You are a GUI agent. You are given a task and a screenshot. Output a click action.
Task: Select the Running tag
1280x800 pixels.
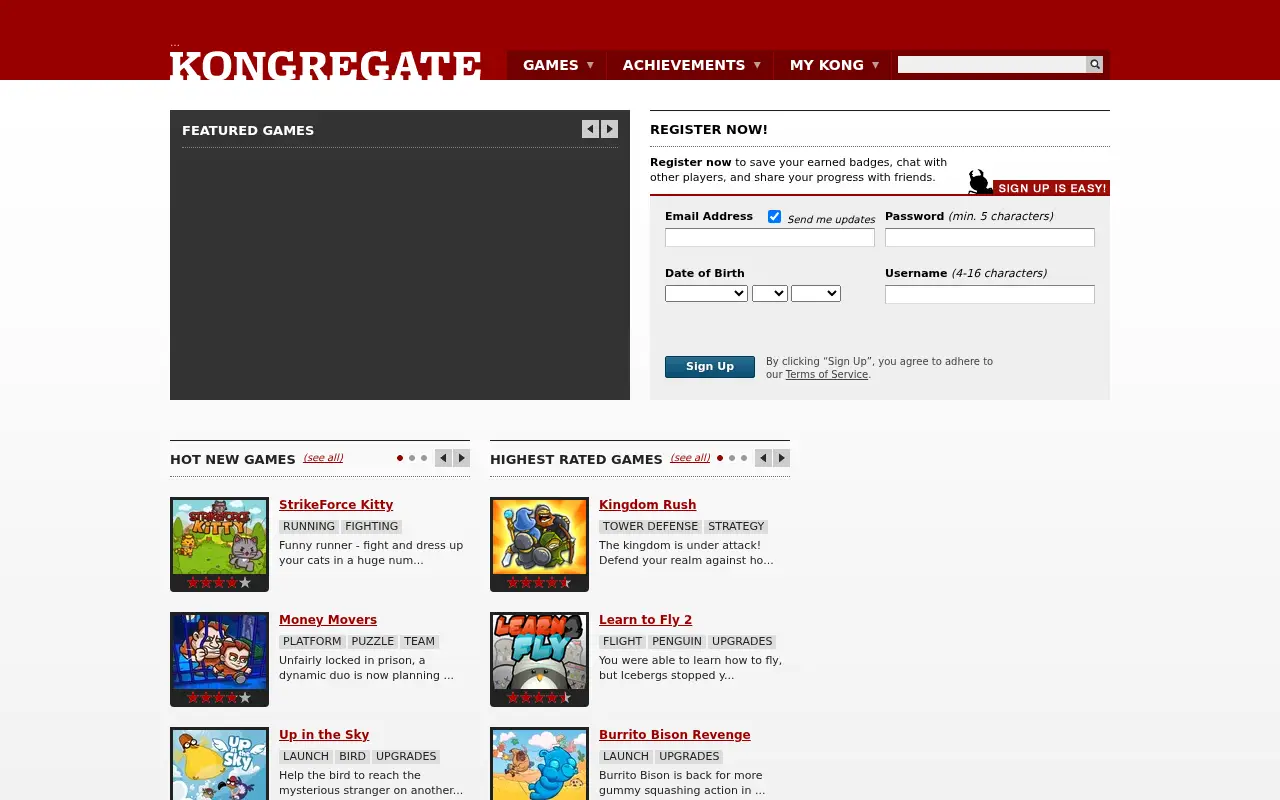309,526
